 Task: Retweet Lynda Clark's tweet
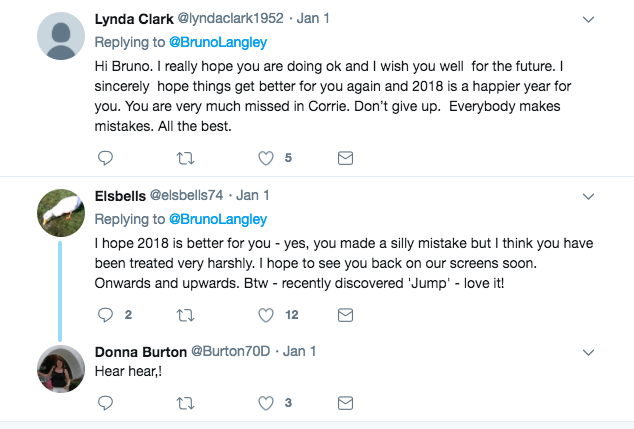tap(186, 158)
